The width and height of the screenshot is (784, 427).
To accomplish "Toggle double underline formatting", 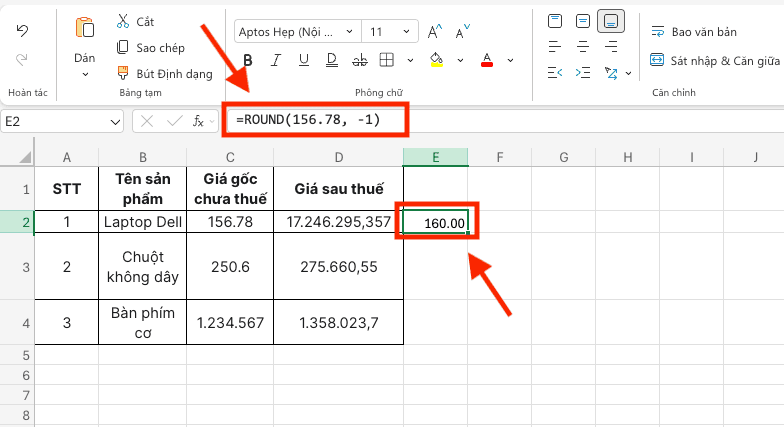I will point(332,60).
